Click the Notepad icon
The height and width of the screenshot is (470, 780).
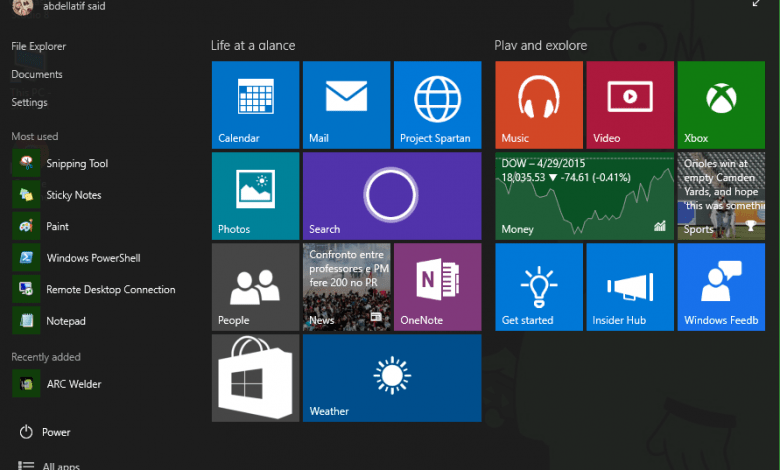point(26,321)
